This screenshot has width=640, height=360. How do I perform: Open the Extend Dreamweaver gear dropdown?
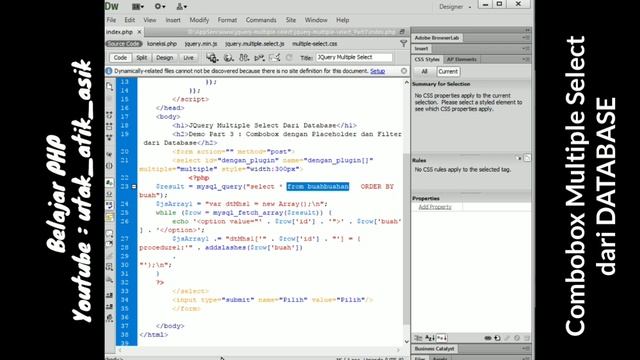coord(160,7)
